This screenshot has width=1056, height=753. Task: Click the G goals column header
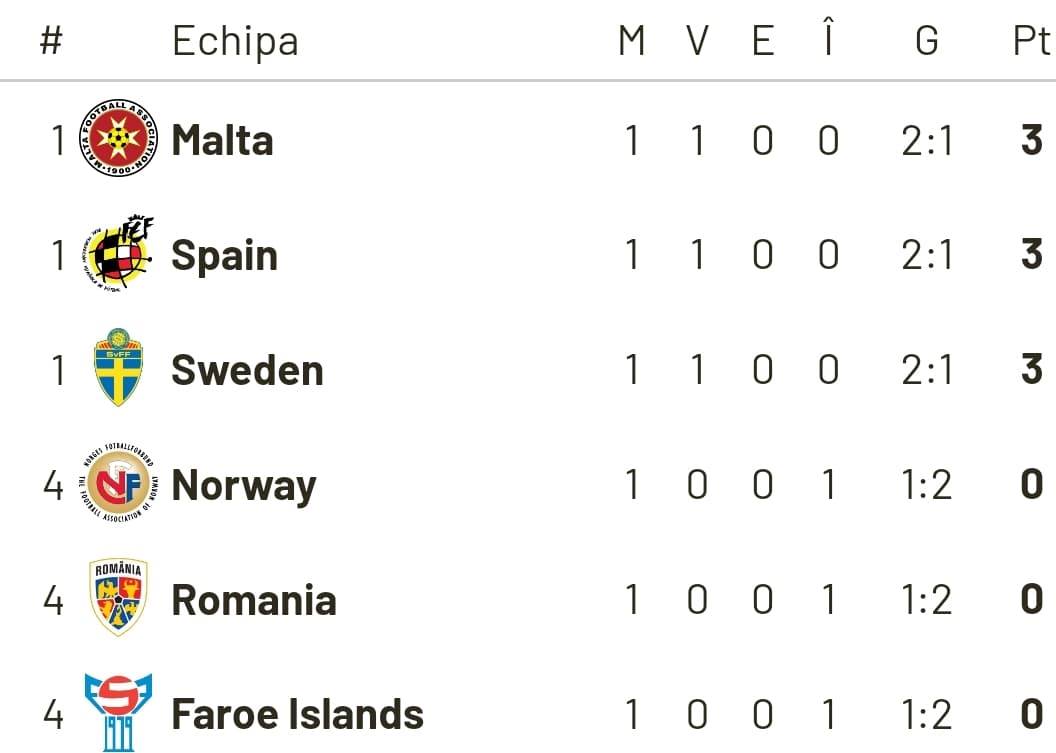[927, 41]
